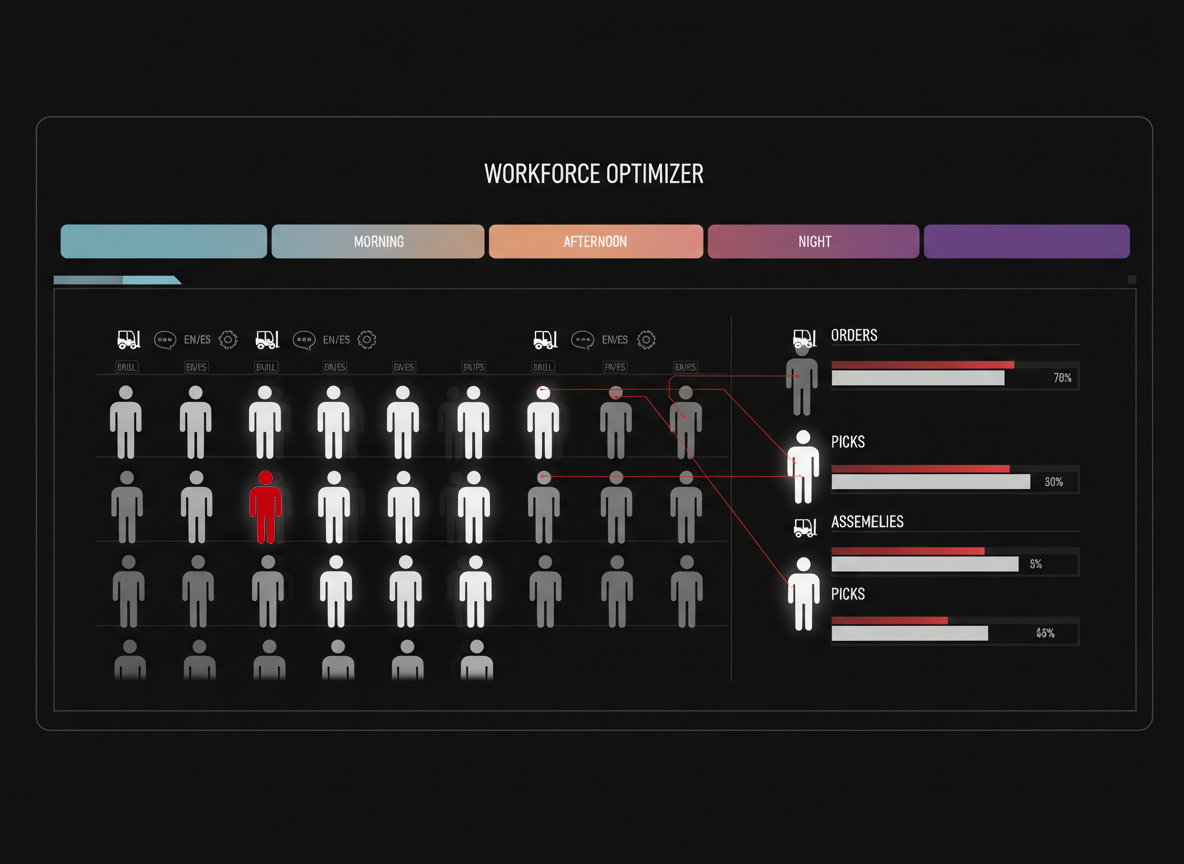Select the glowing worker beside first Picks label
The width and height of the screenshot is (1184, 864).
[803, 467]
